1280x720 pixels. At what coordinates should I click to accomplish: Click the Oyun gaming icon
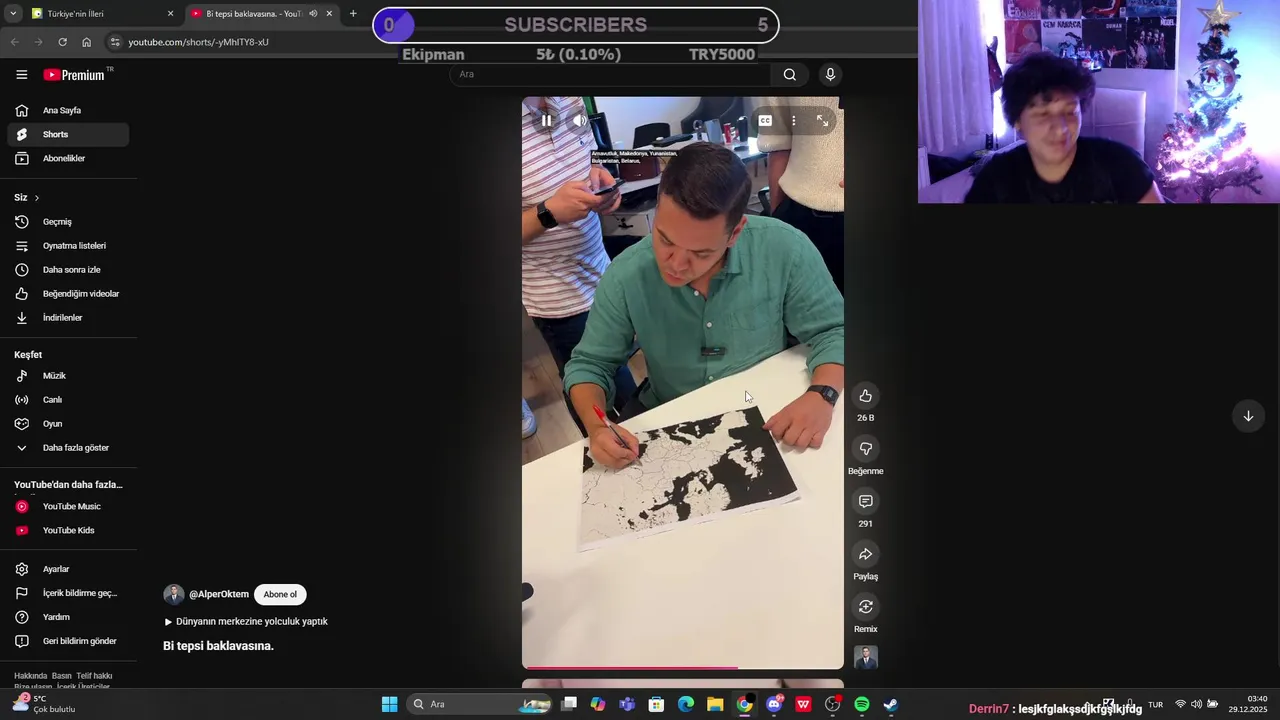(22, 424)
